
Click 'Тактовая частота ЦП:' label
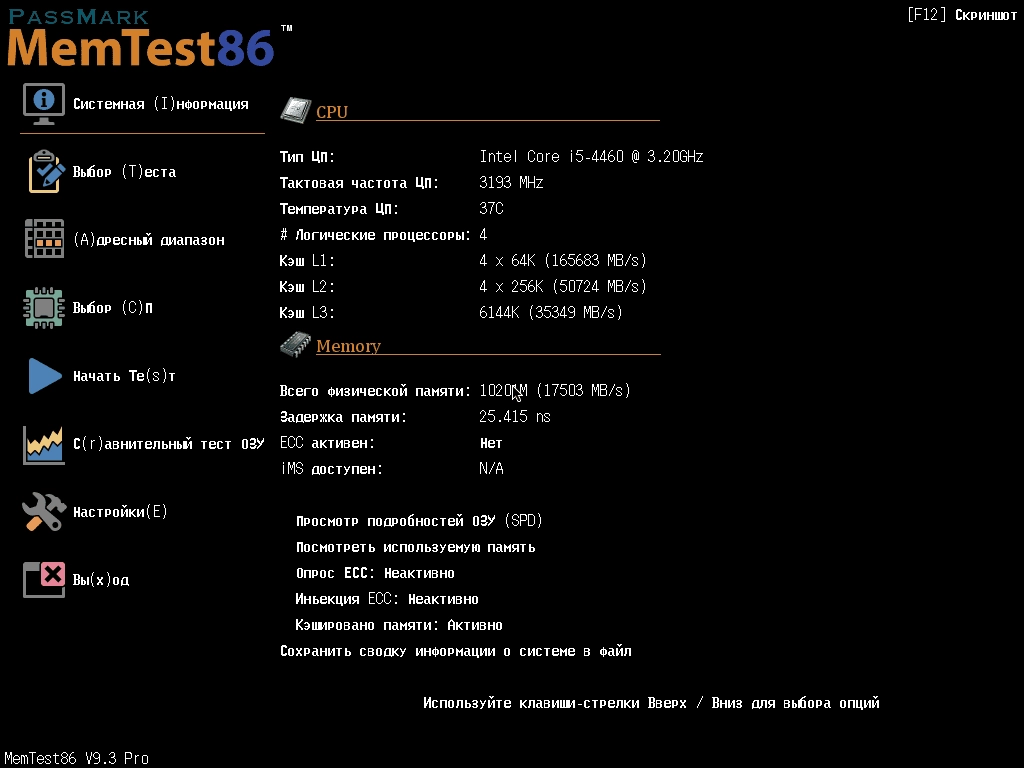point(359,183)
